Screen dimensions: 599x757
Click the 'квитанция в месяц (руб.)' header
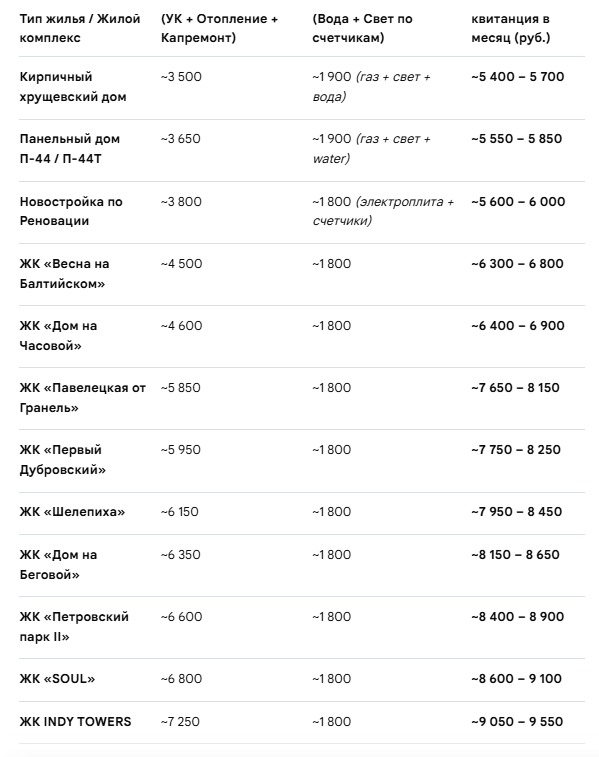[511, 28]
